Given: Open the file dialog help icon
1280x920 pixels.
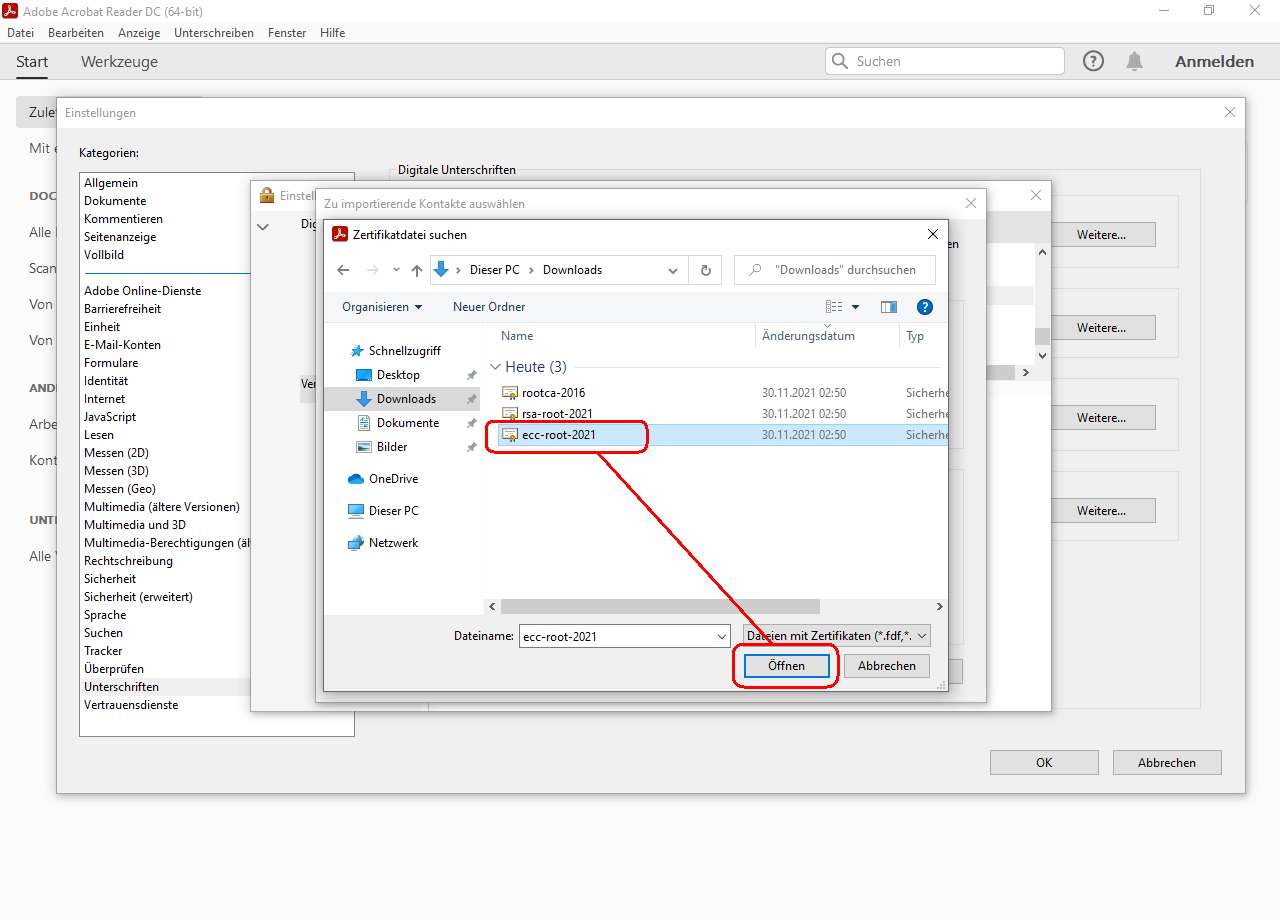Looking at the screenshot, I should tap(924, 307).
